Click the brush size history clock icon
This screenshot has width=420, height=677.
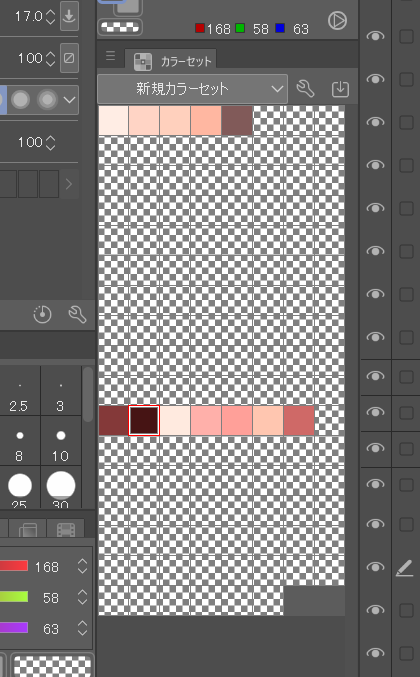(x=42, y=314)
